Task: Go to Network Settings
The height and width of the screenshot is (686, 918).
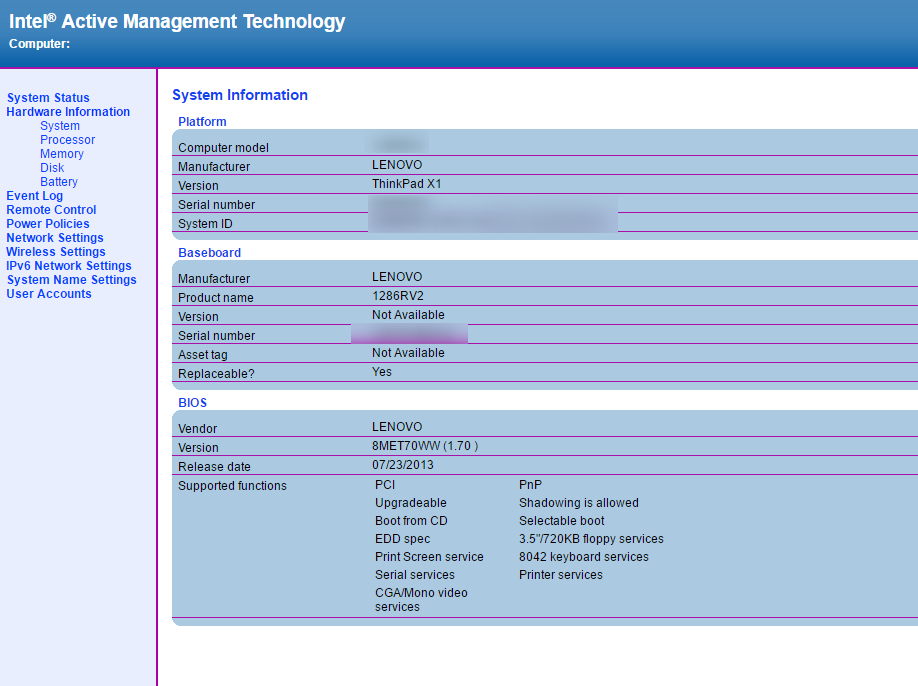Action: click(x=55, y=238)
